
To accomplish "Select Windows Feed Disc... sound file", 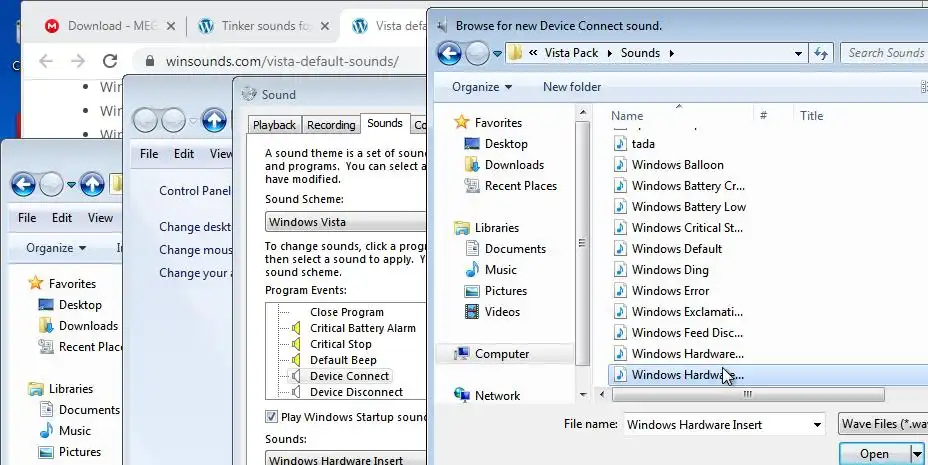I will point(687,333).
